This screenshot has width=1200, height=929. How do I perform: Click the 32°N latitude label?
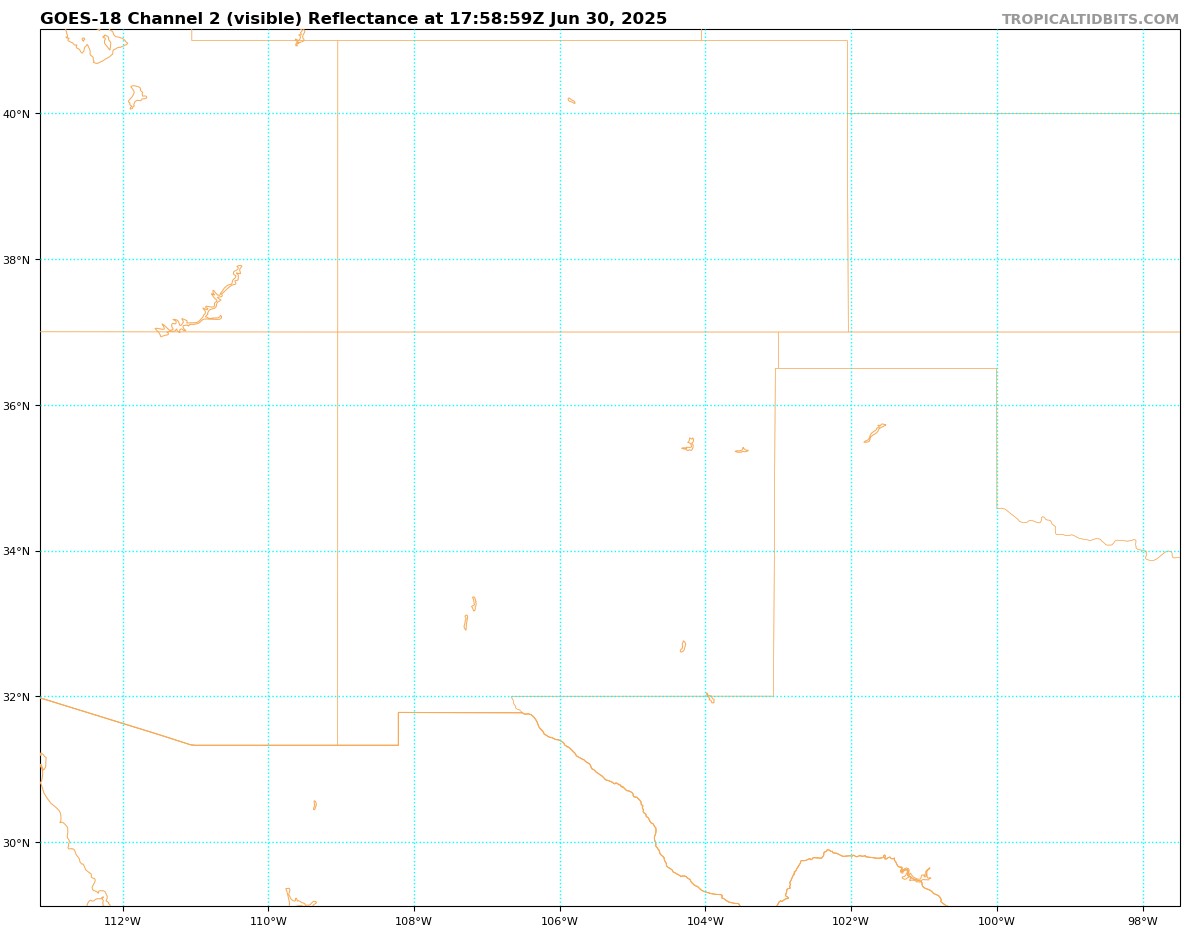pos(17,697)
